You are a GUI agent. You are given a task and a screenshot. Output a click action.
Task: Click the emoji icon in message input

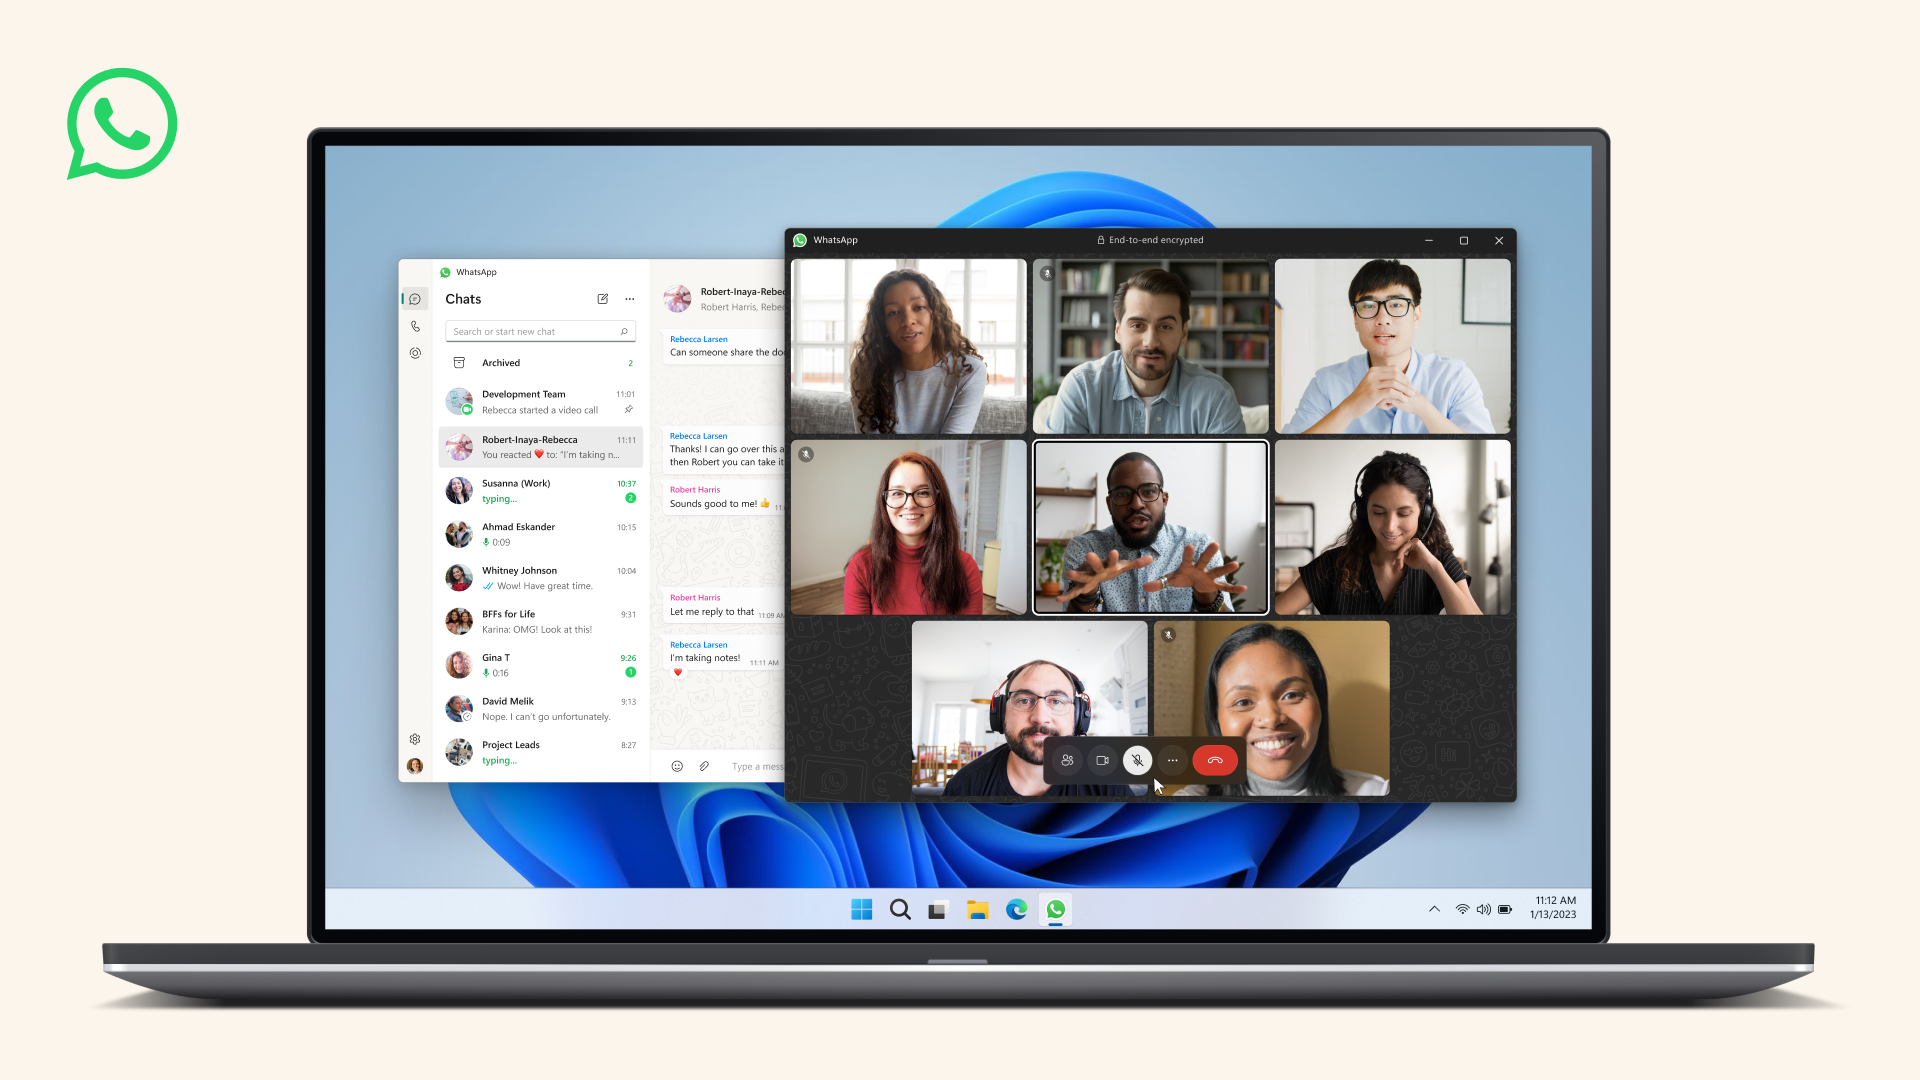pyautogui.click(x=675, y=766)
